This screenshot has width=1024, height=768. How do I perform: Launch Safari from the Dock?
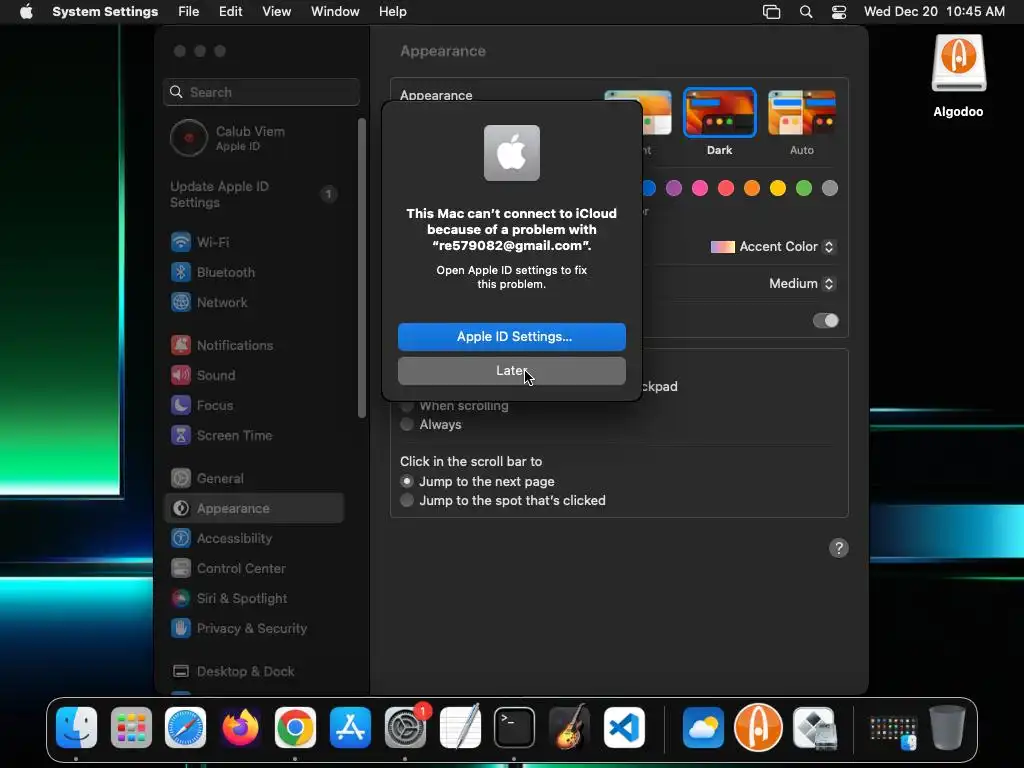185,728
